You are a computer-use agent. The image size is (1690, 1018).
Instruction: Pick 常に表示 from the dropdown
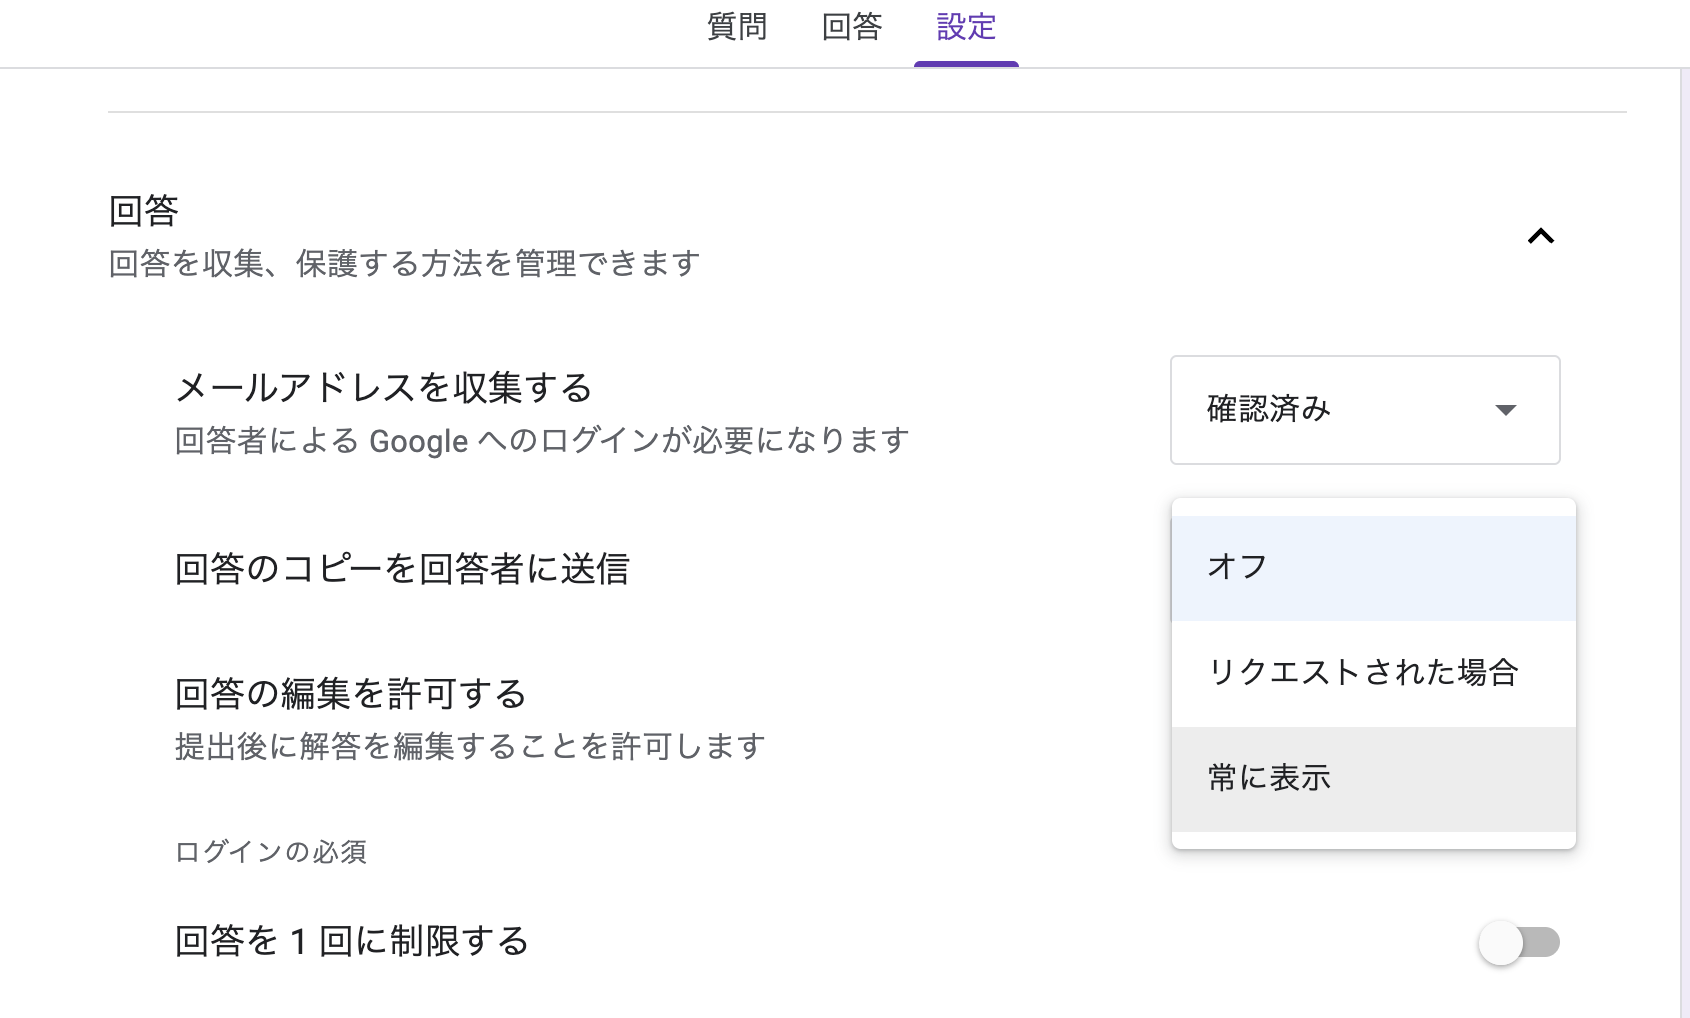tap(1373, 778)
